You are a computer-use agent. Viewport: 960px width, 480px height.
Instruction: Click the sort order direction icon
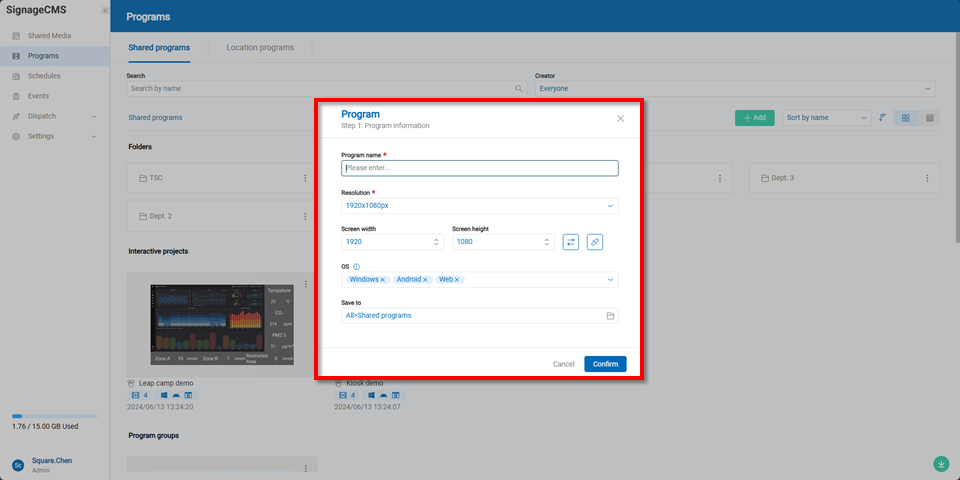(x=882, y=118)
